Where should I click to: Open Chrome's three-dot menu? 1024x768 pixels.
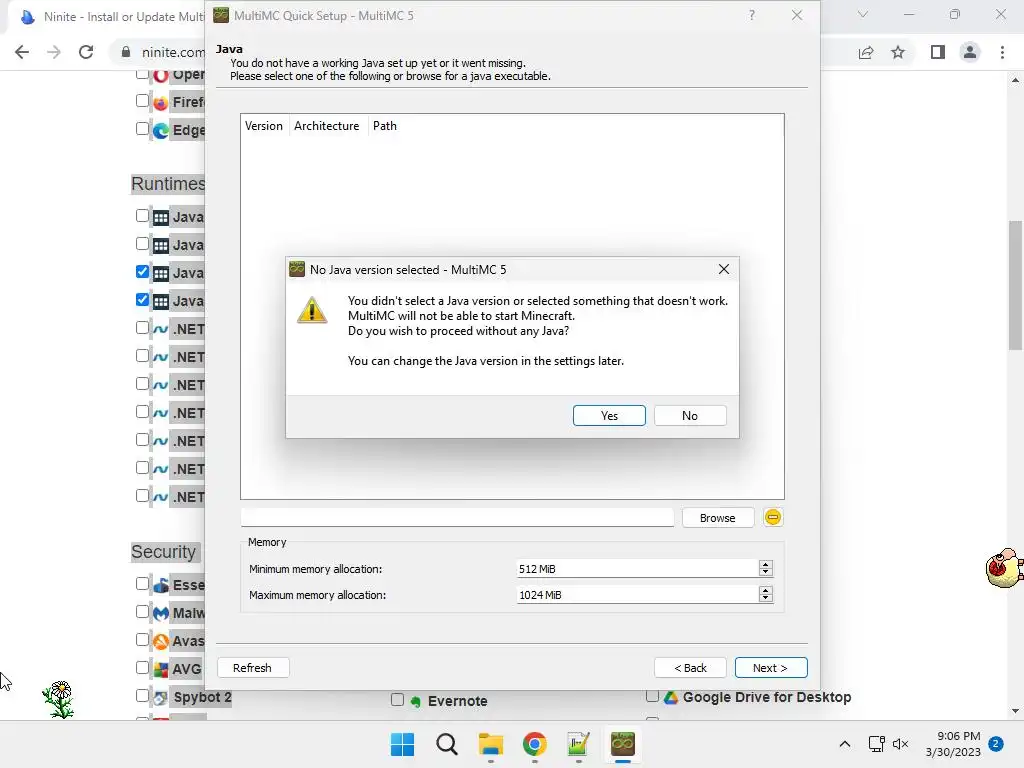1002,52
